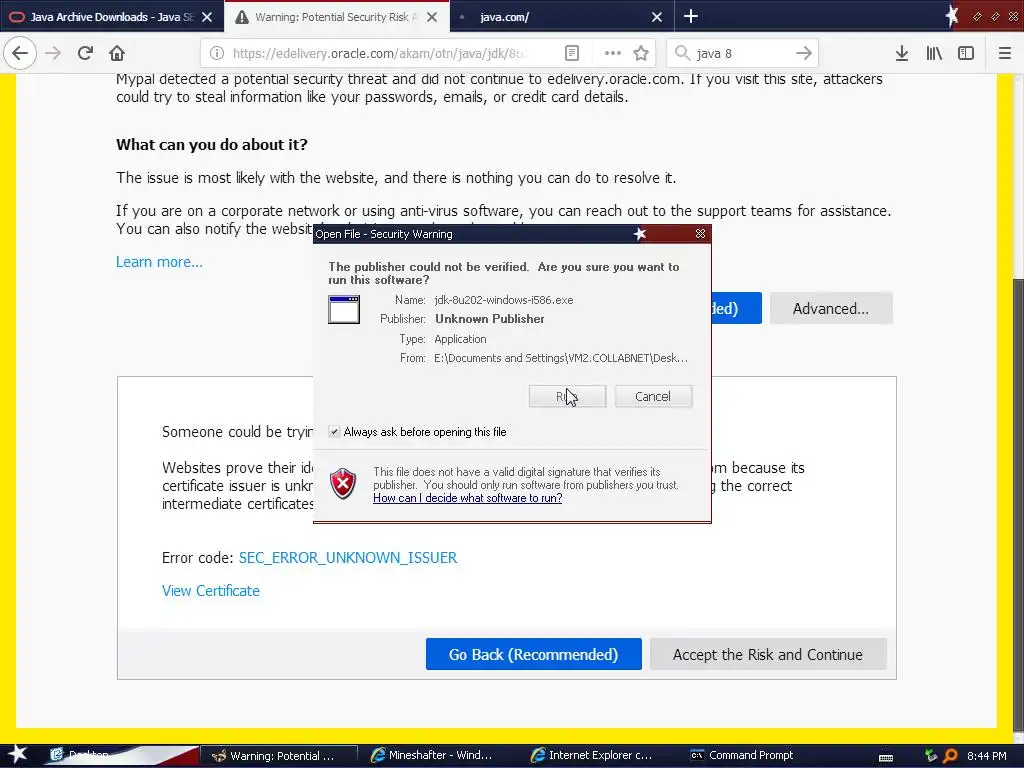Click Go Back (Recommended) at the bottom

pyautogui.click(x=534, y=654)
